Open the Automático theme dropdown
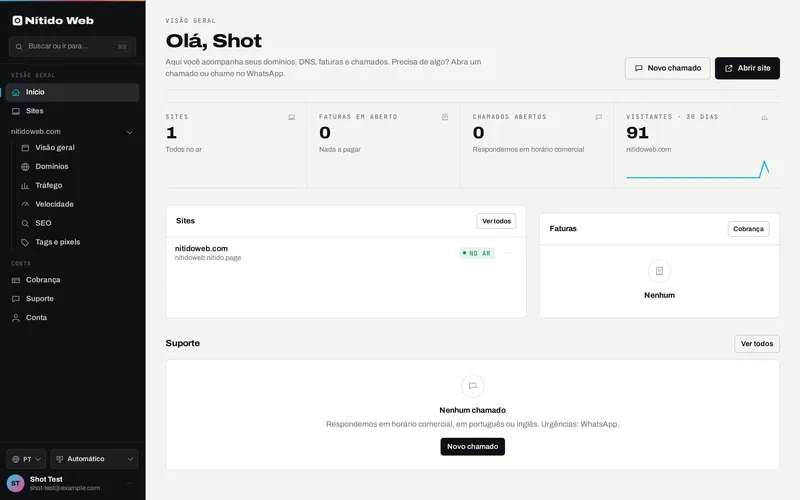Image resolution: width=800 pixels, height=500 pixels. 94,459
